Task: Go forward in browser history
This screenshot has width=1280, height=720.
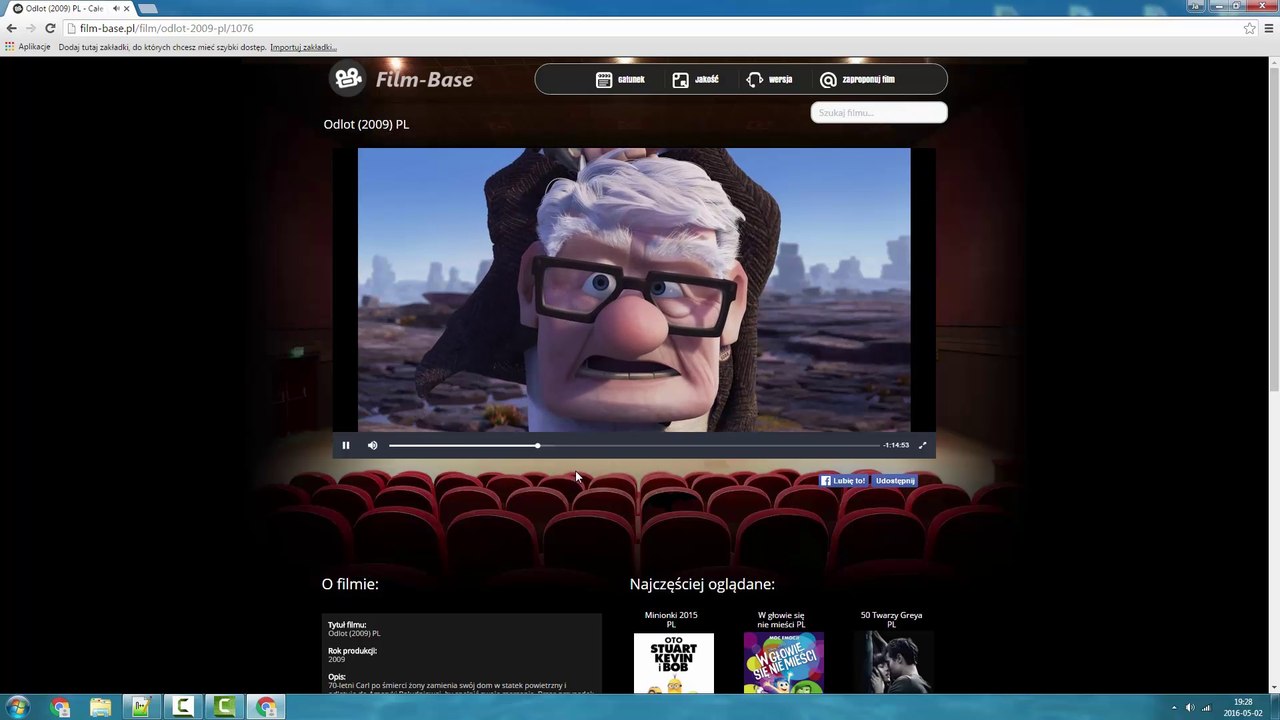Action: (30, 28)
